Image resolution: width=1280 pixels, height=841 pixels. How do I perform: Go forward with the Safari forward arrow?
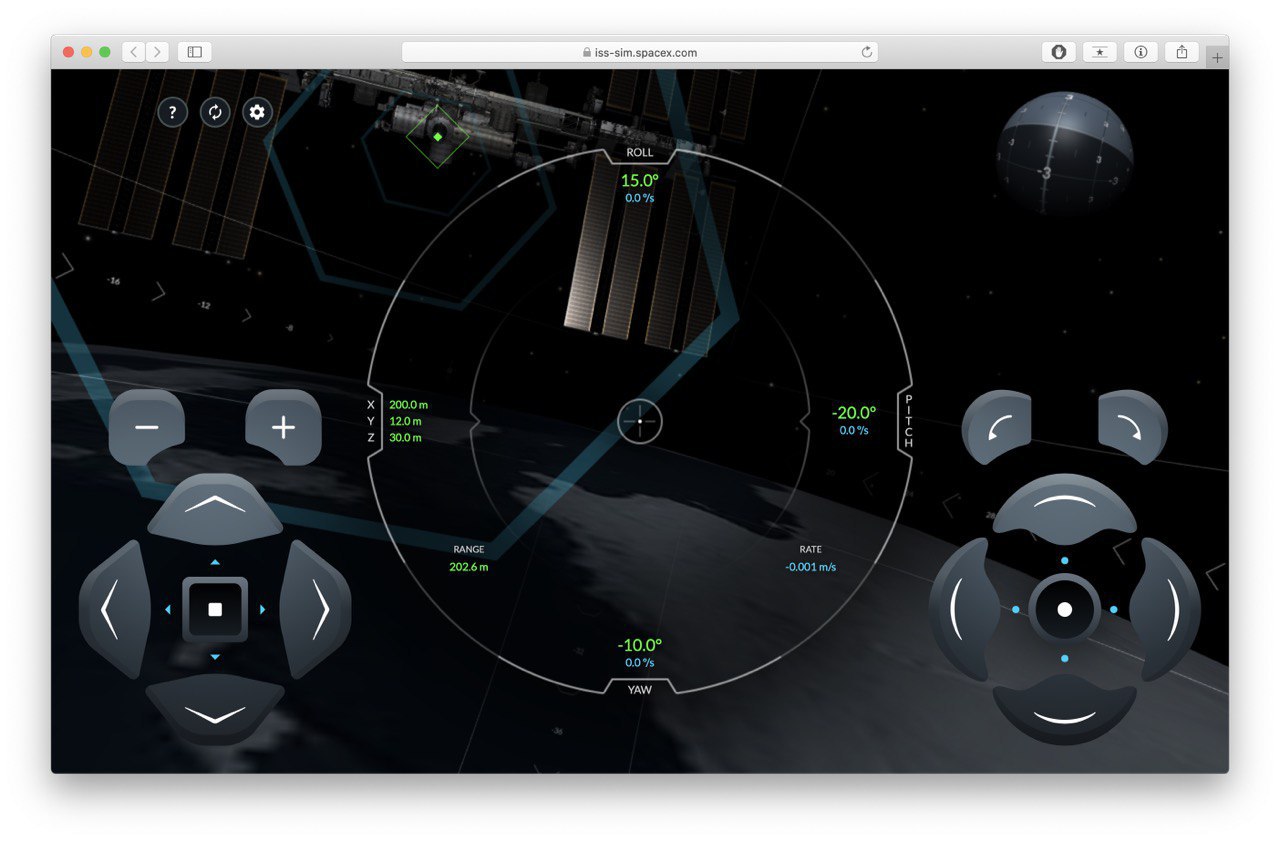[157, 52]
